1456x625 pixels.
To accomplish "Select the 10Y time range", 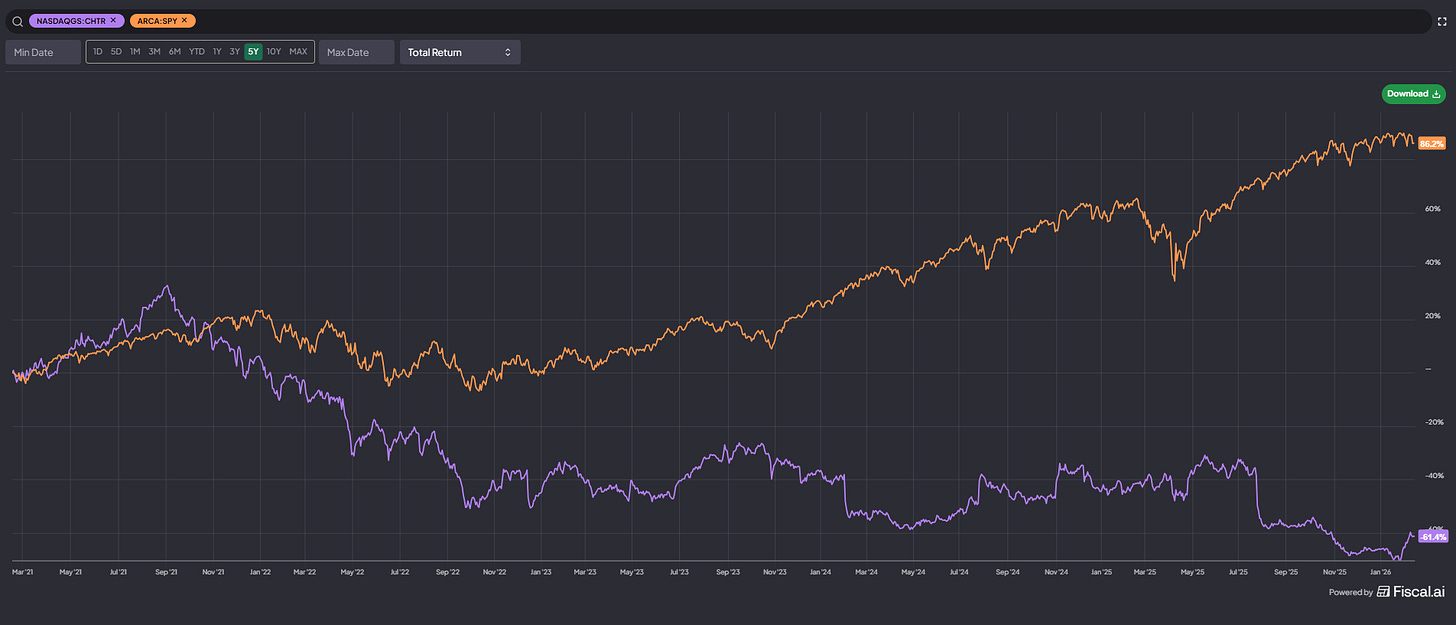I will [x=274, y=52].
